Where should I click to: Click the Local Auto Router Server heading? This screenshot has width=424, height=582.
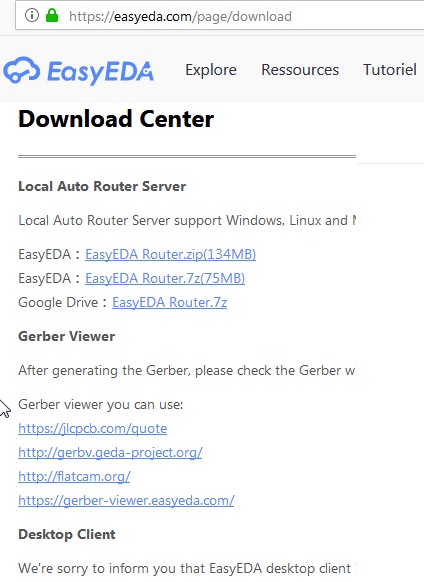102,186
